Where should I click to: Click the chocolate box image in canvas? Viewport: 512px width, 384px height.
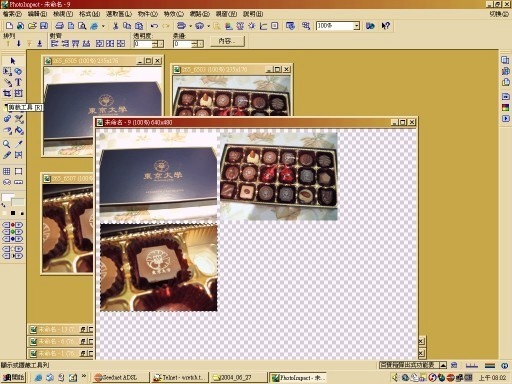tap(279, 176)
